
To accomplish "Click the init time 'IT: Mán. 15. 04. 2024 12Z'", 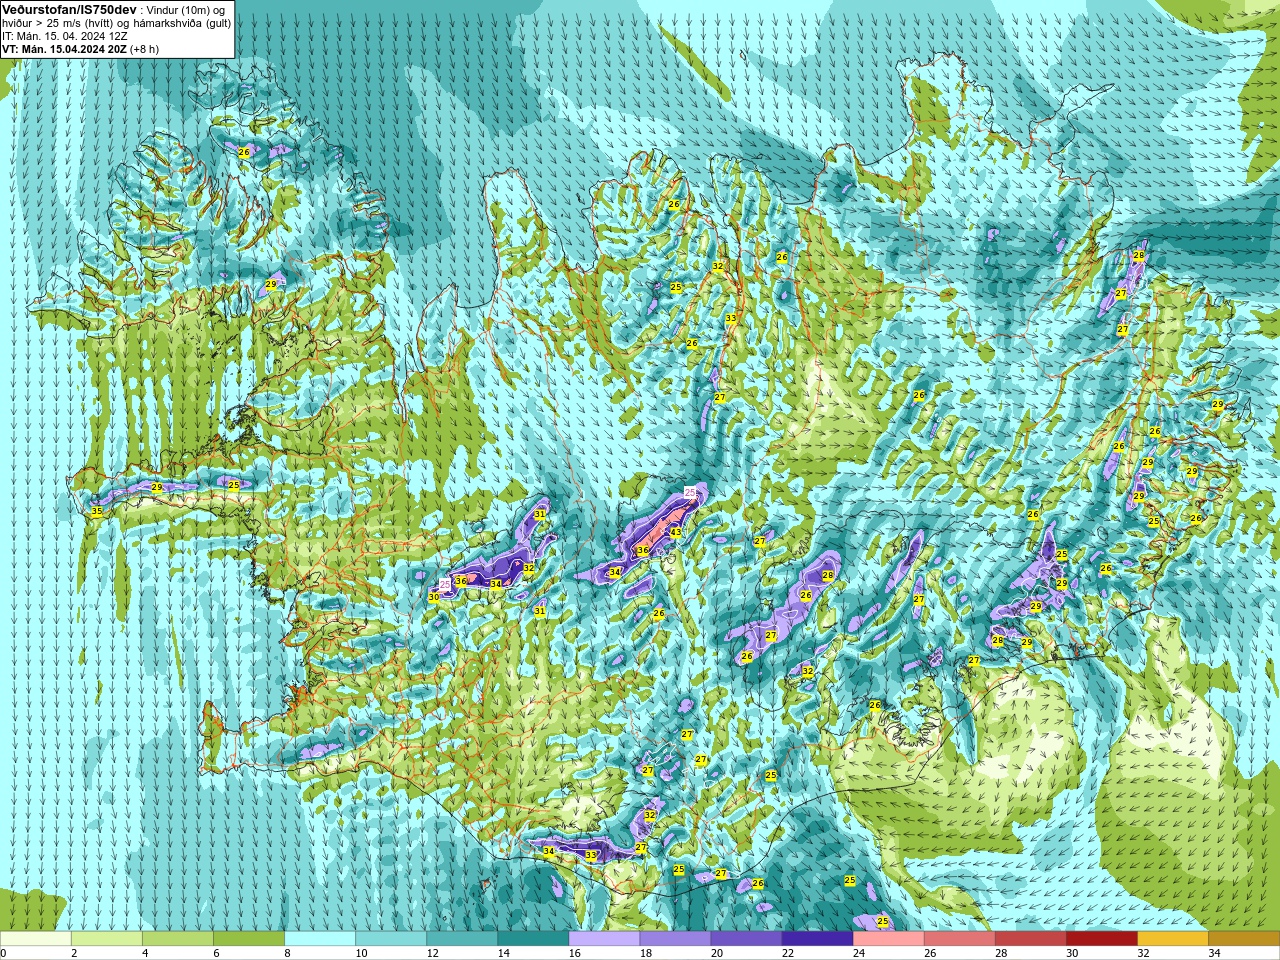I will [x=64, y=35].
